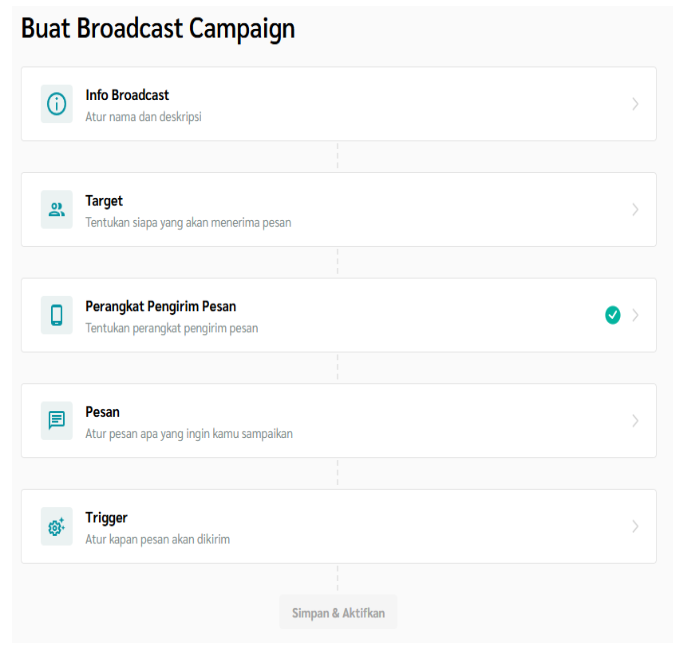684x653 pixels.
Task: Open the Perangkat Pengirim Pesan heading
Action: [x=160, y=306]
